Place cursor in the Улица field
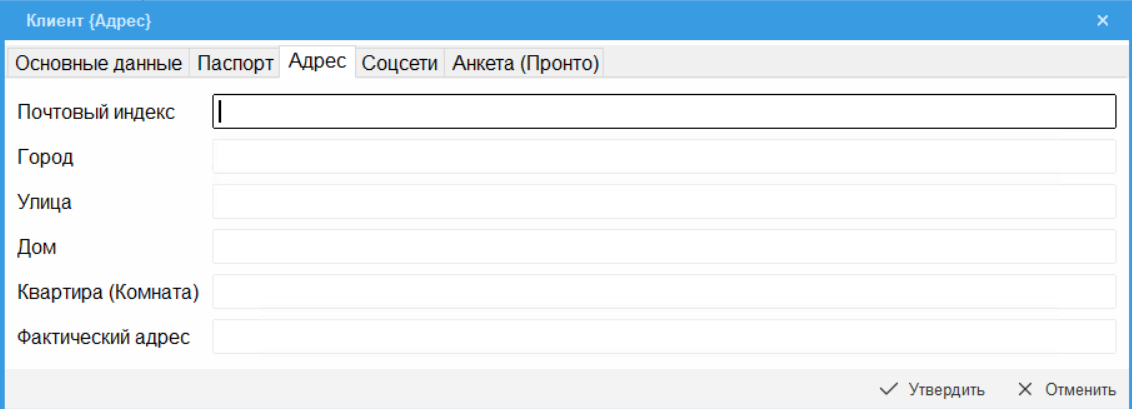Screen dimensions: 1132x409 [664, 202]
